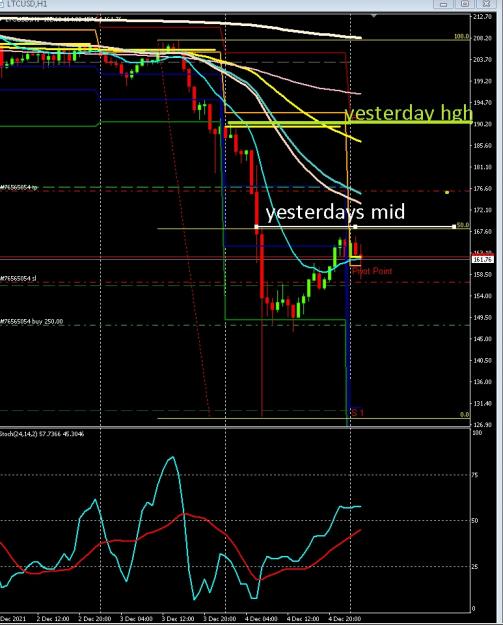
Task: Click the 50.0 Fibonacci level label
Action: 462,225
